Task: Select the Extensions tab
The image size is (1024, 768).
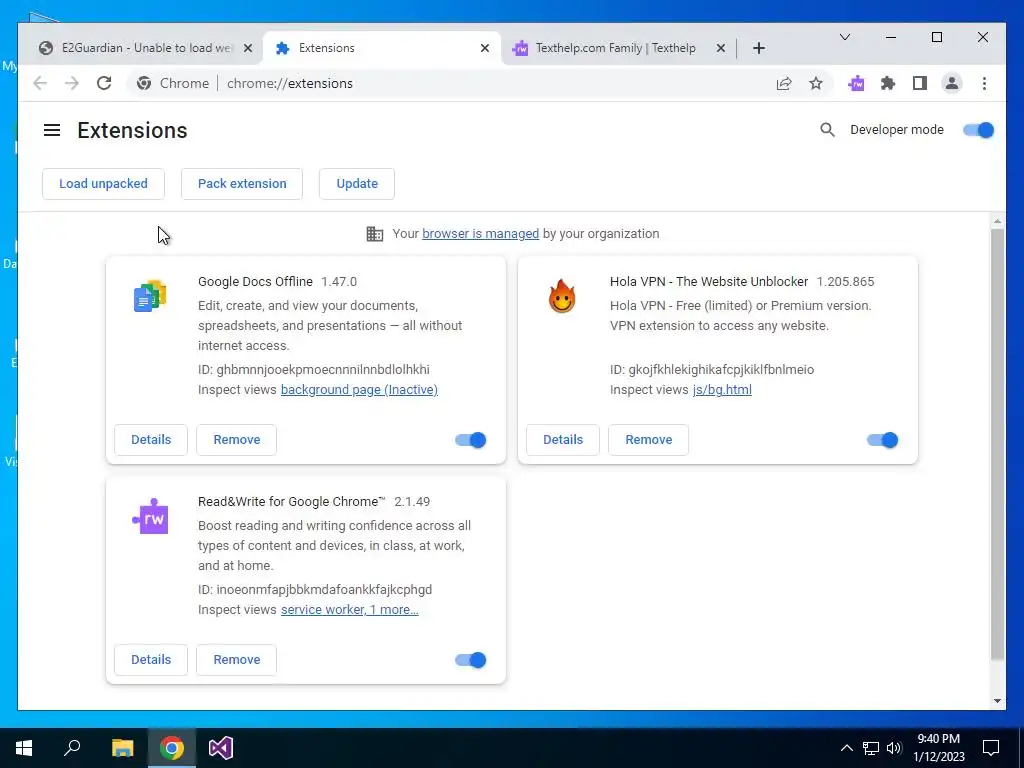Action: click(382, 48)
